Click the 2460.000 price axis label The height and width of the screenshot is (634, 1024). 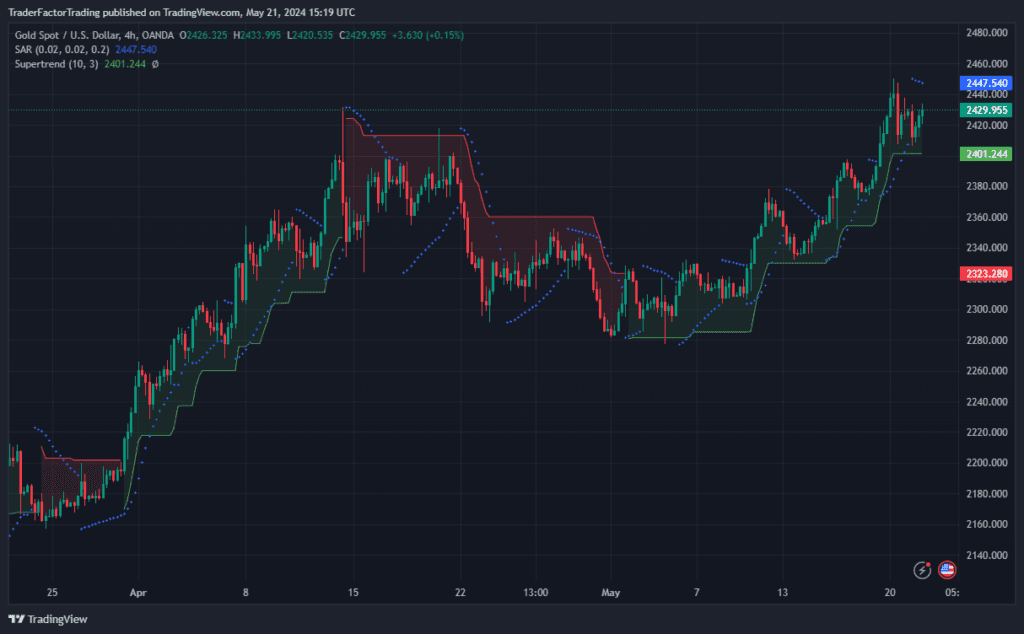pyautogui.click(x=987, y=63)
